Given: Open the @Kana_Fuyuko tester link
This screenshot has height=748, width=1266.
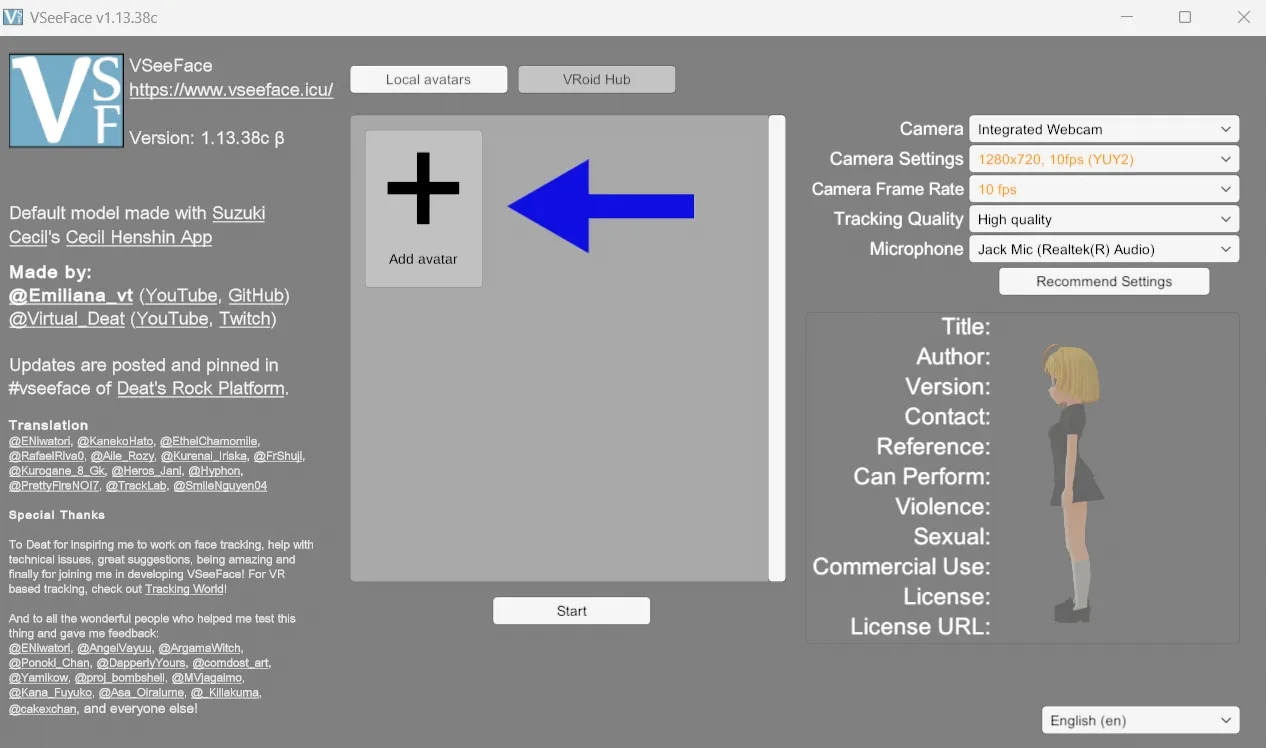Looking at the screenshot, I should (50, 693).
